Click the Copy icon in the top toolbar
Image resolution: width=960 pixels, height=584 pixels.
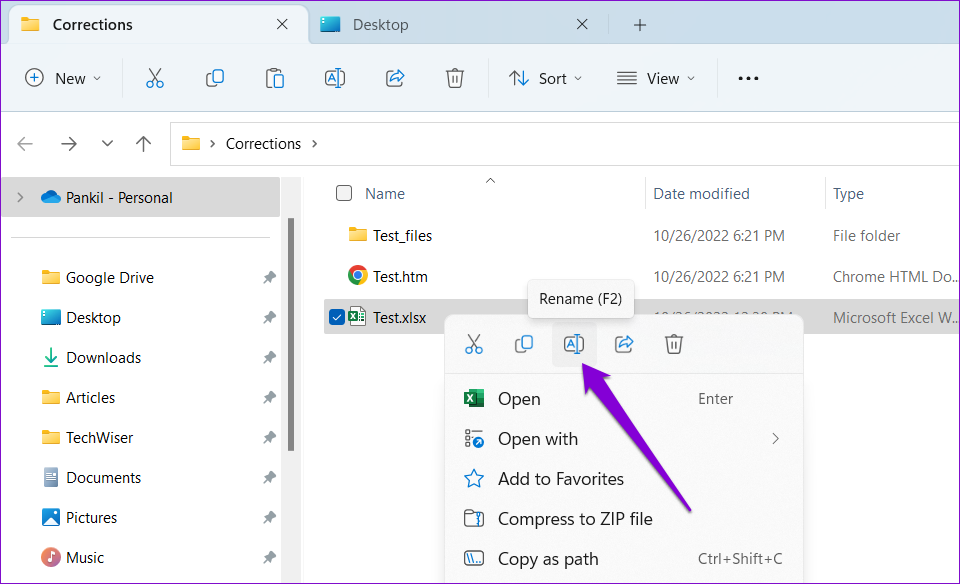coord(215,78)
